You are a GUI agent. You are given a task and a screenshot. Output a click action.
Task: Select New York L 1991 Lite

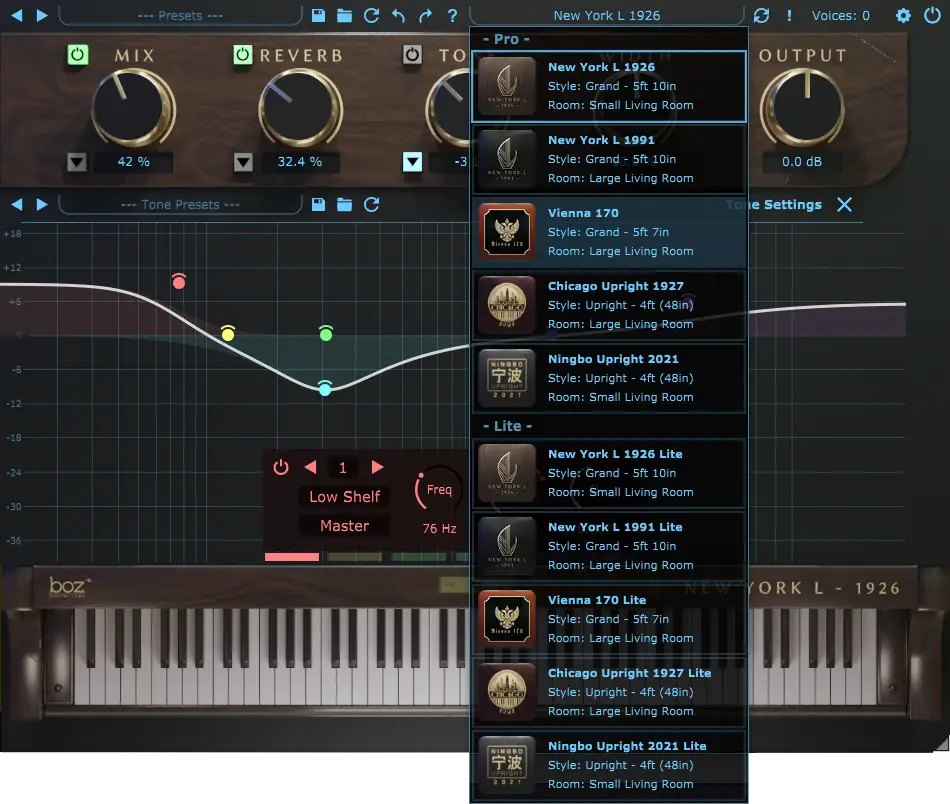[x=609, y=546]
